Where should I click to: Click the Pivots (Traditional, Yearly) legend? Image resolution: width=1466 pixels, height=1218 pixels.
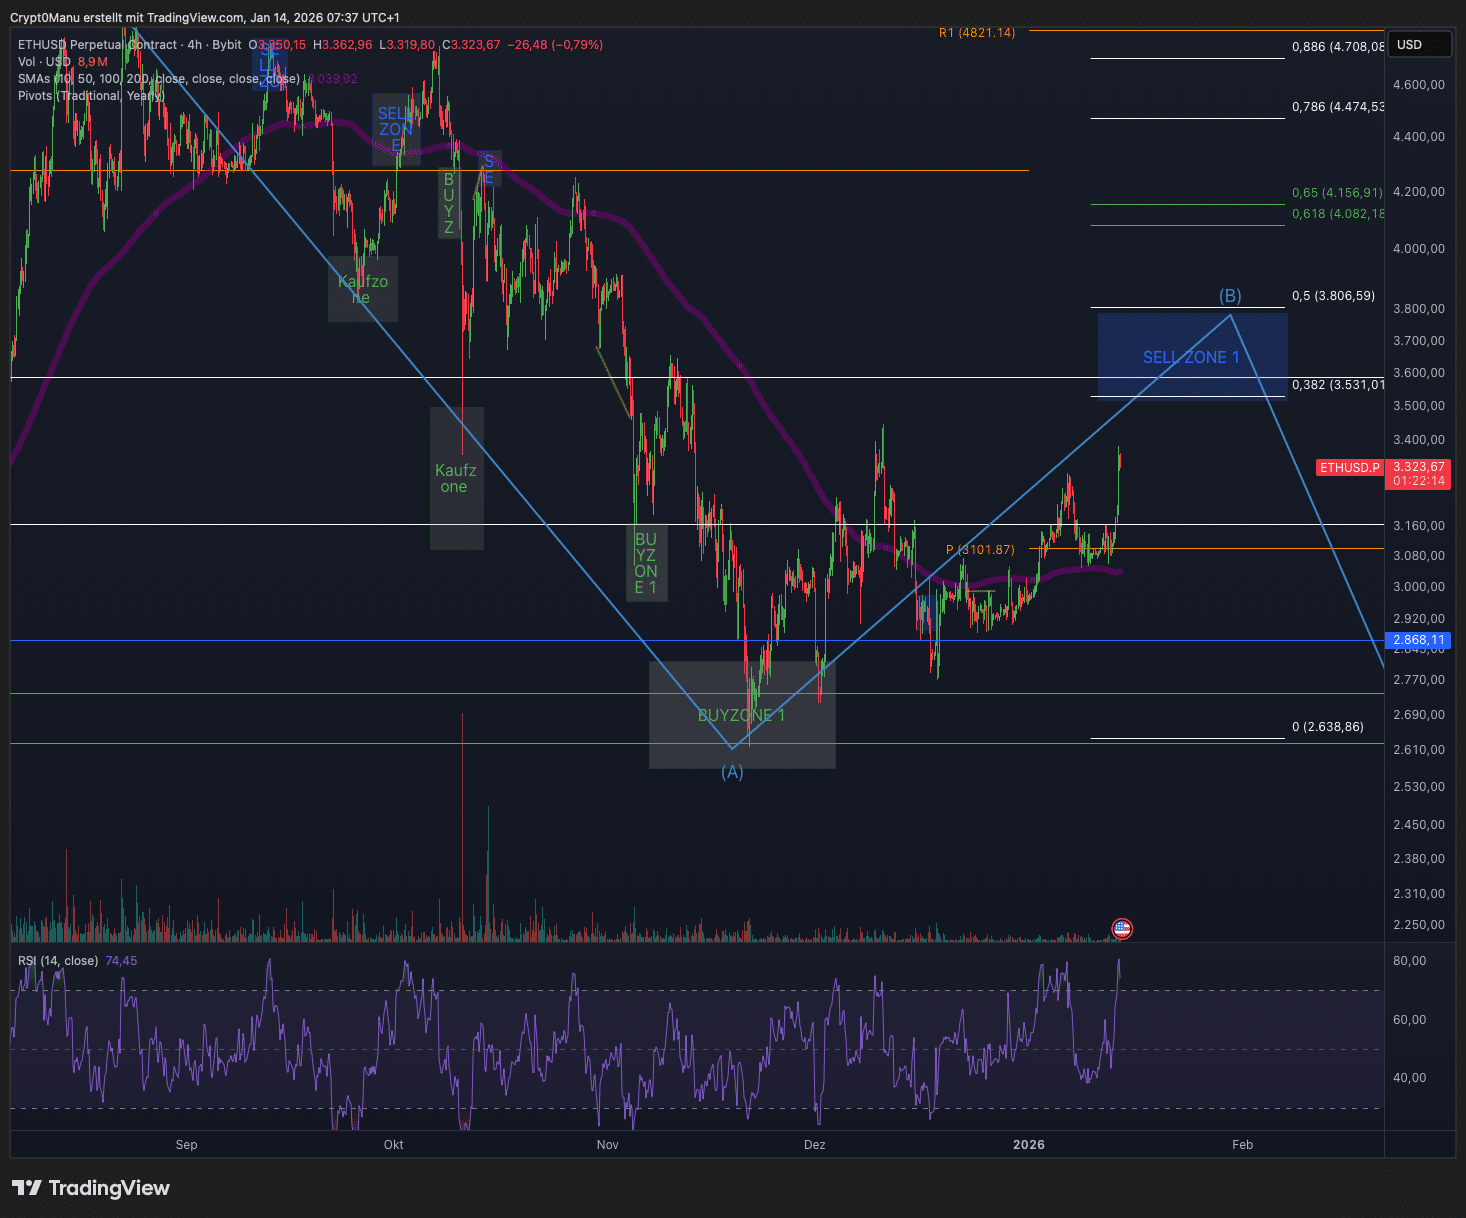90,96
